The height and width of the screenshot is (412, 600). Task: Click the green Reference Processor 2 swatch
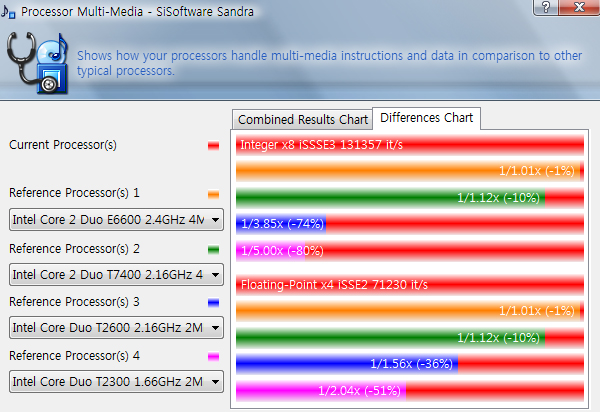point(214,250)
